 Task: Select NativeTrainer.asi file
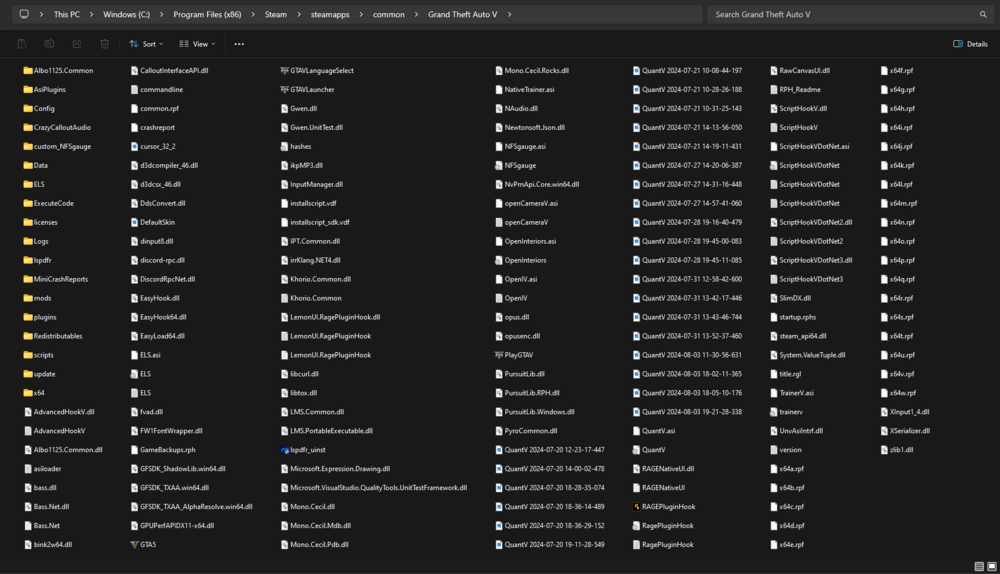coord(525,89)
